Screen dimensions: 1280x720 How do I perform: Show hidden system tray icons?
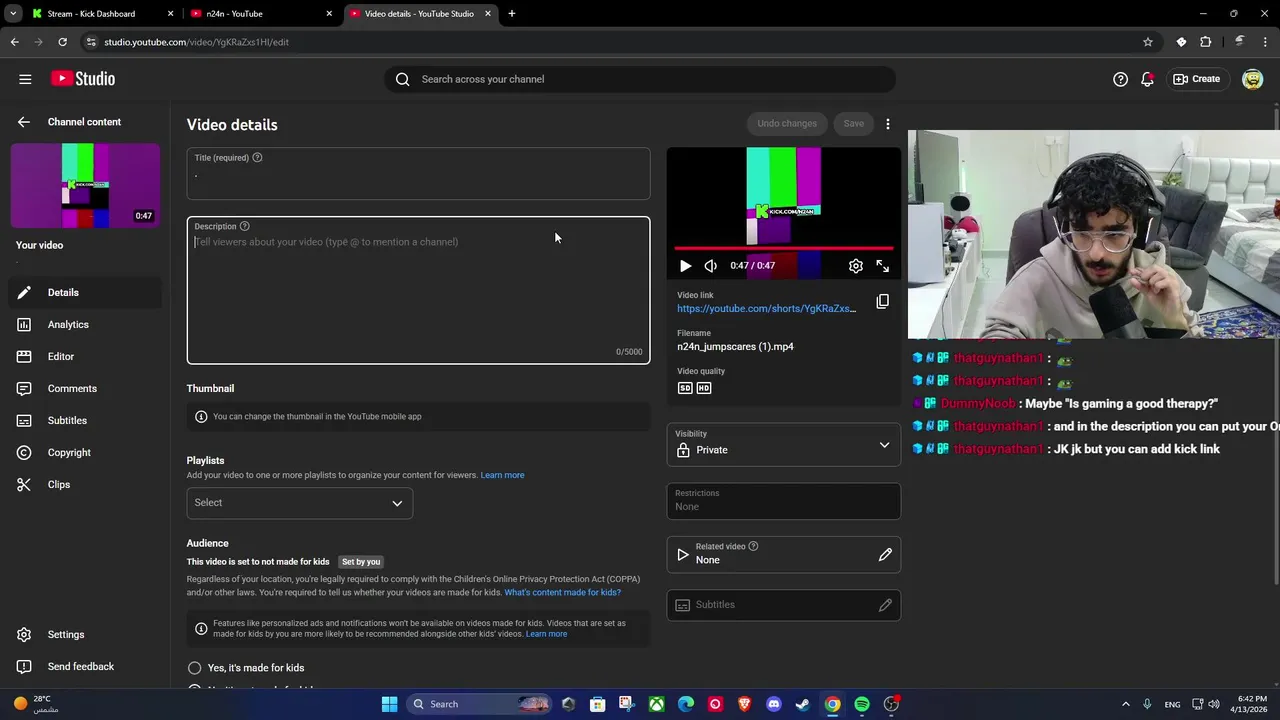point(1126,704)
